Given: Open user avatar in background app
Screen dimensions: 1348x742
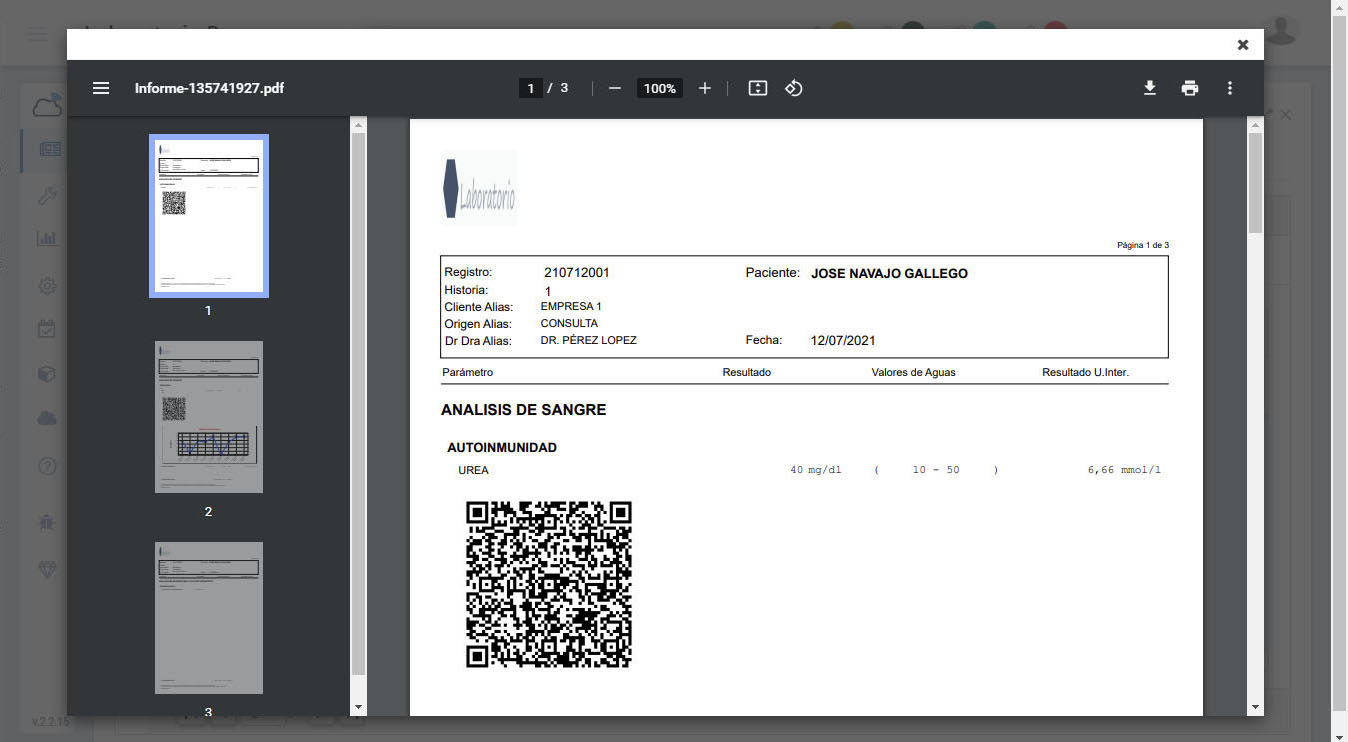Looking at the screenshot, I should point(1282,30).
